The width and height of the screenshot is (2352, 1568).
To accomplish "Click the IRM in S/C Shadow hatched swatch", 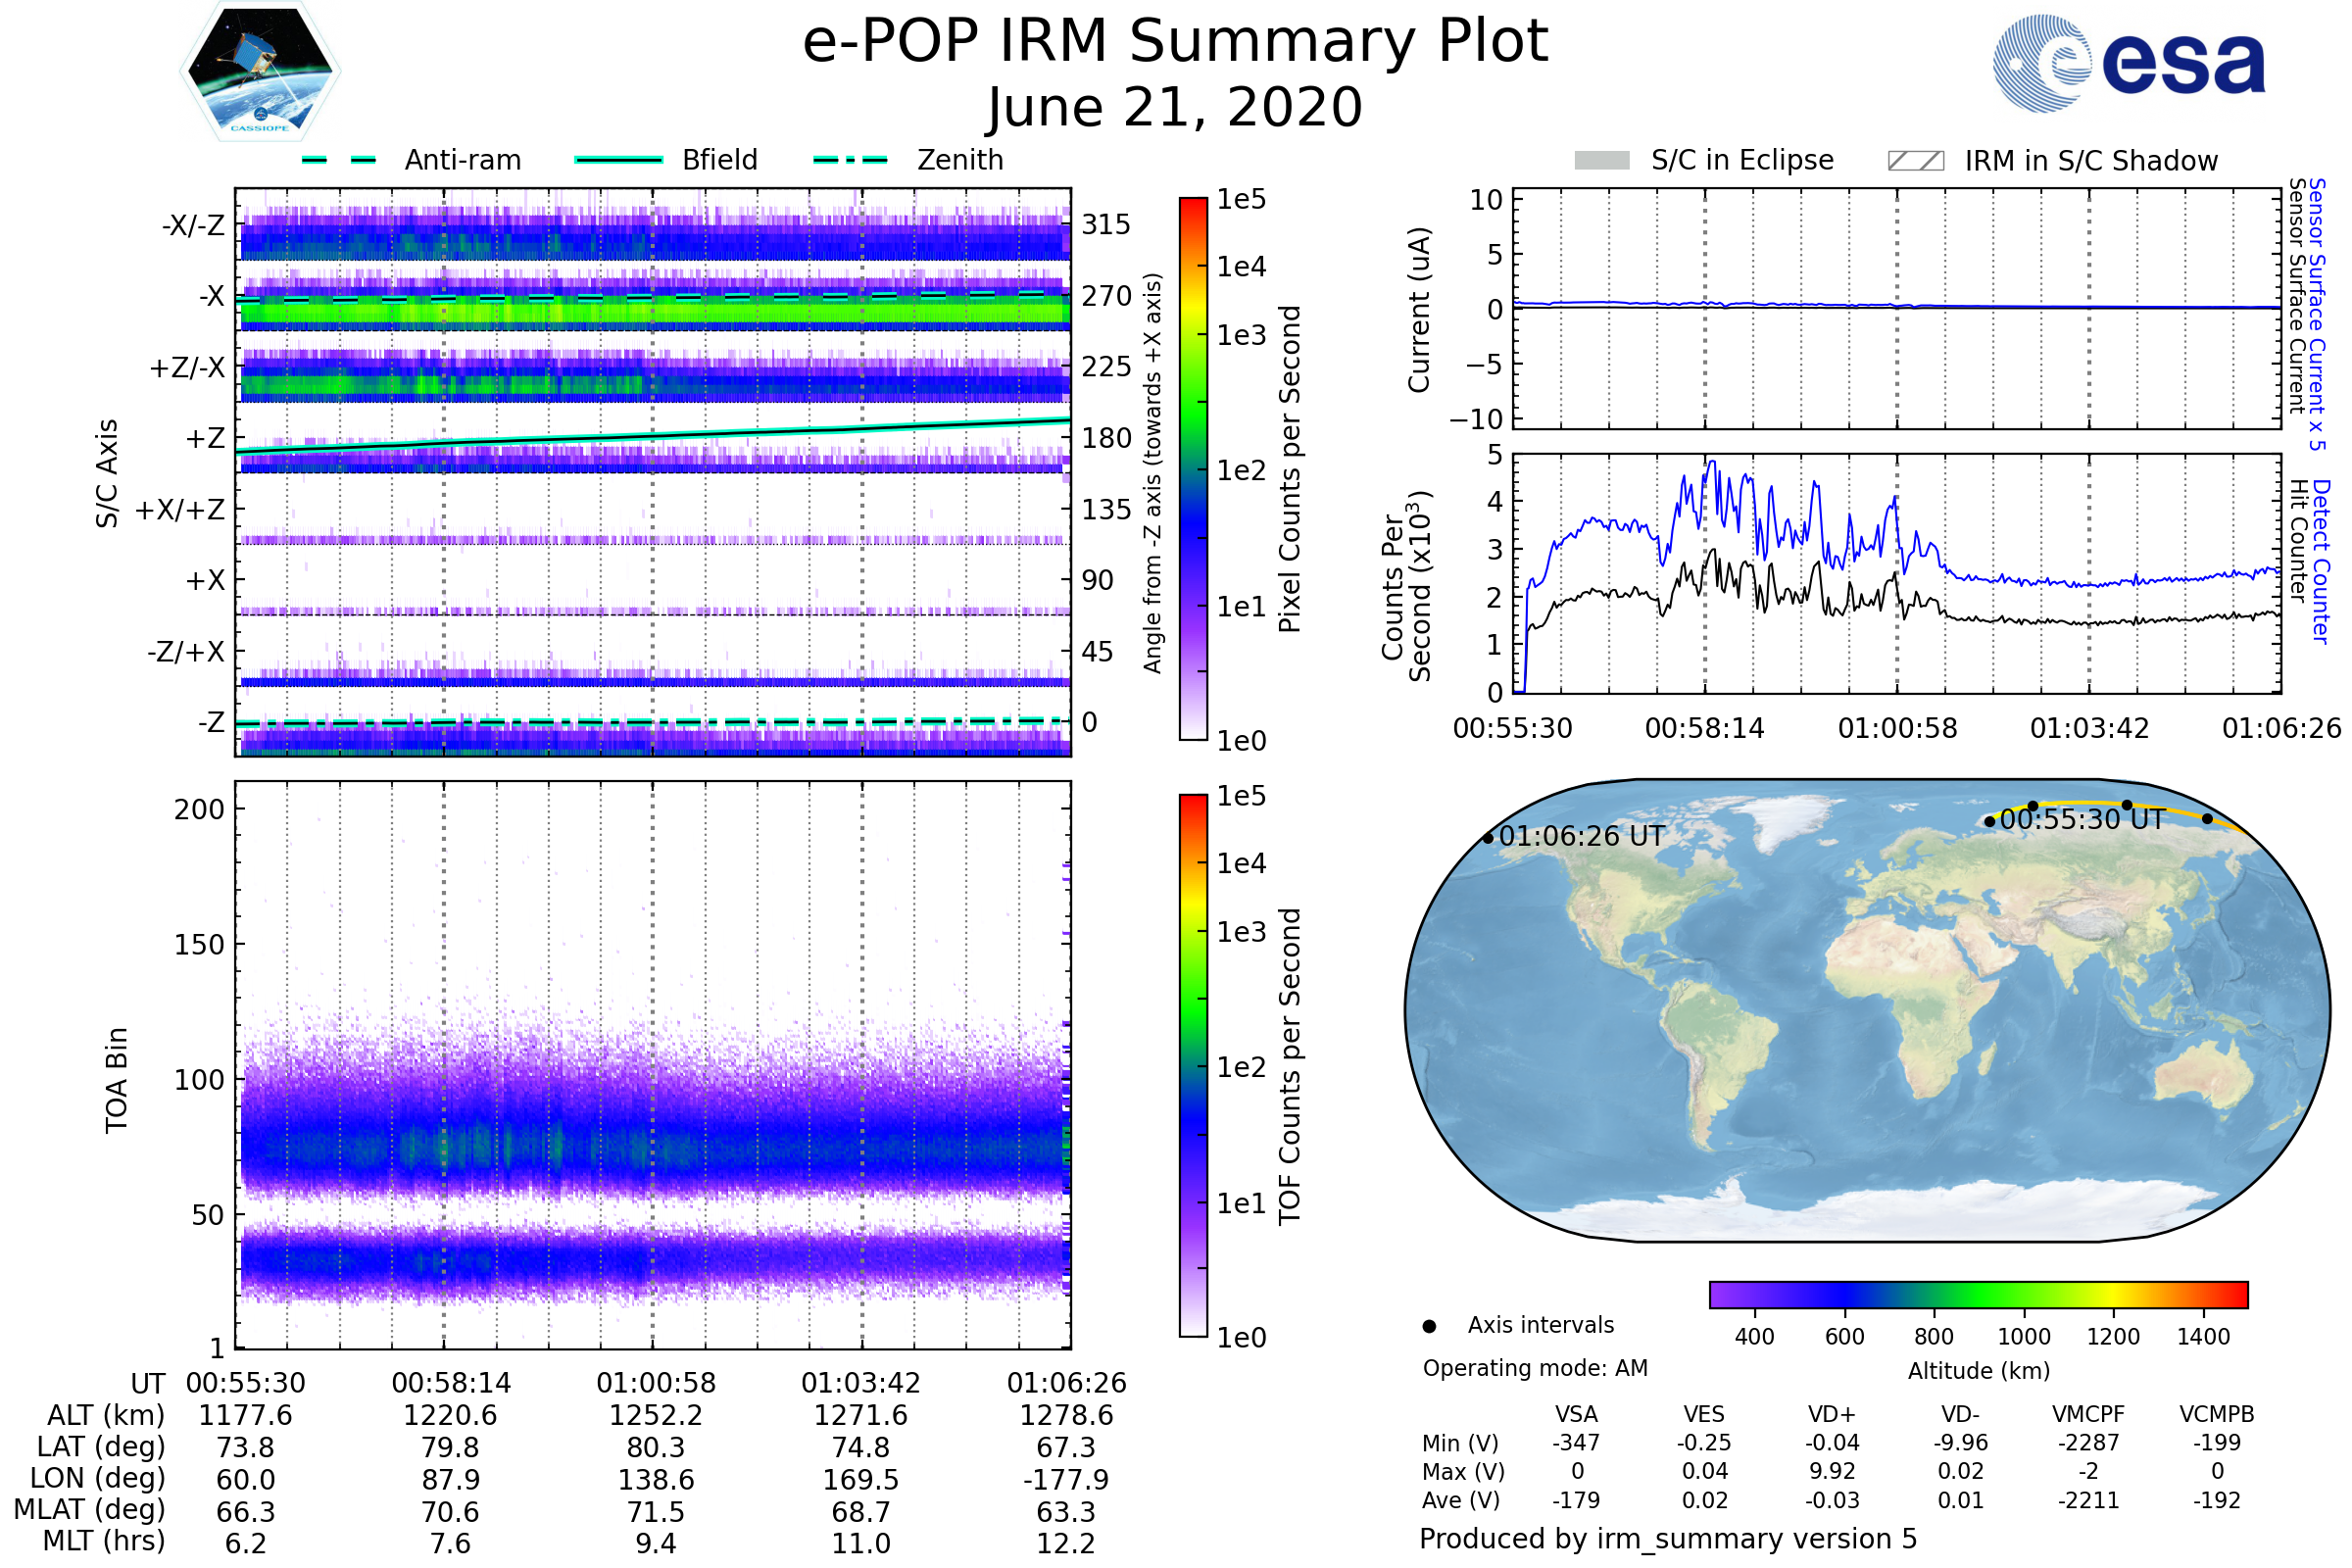I will (x=1915, y=161).
